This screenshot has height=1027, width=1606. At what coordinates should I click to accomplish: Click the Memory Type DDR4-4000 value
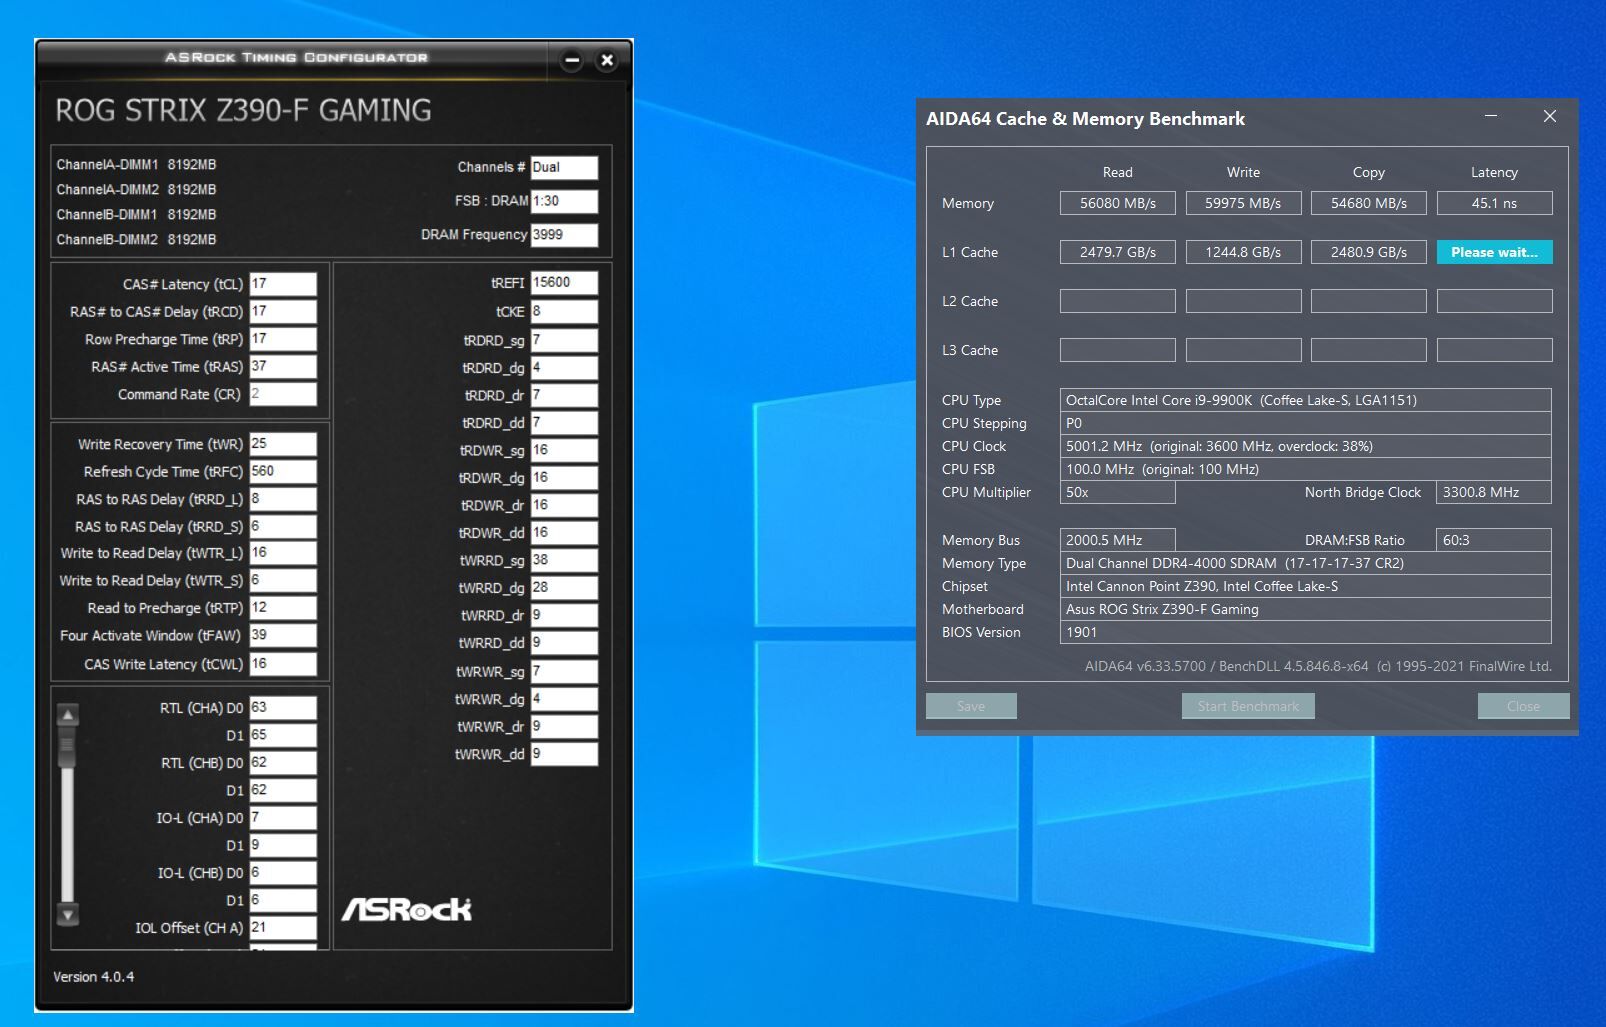1305,563
